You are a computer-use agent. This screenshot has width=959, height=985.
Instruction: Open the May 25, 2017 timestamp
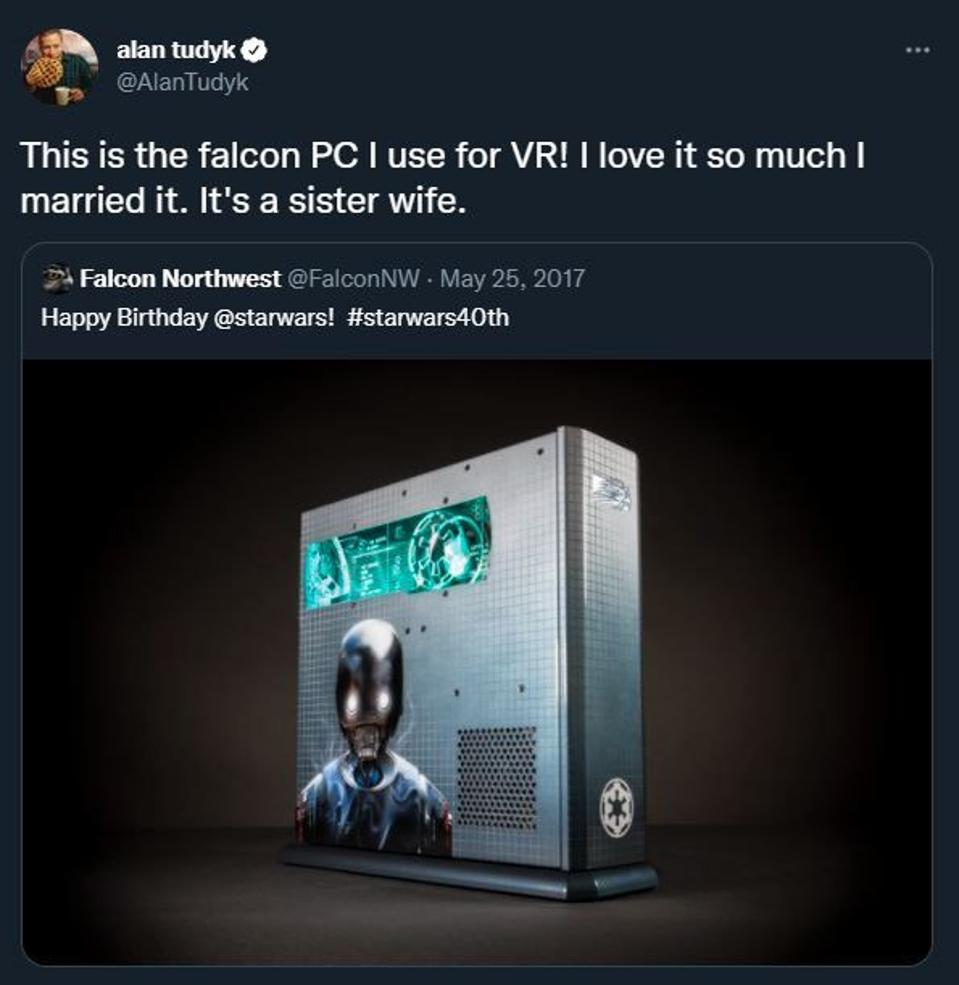pyautogui.click(x=512, y=279)
